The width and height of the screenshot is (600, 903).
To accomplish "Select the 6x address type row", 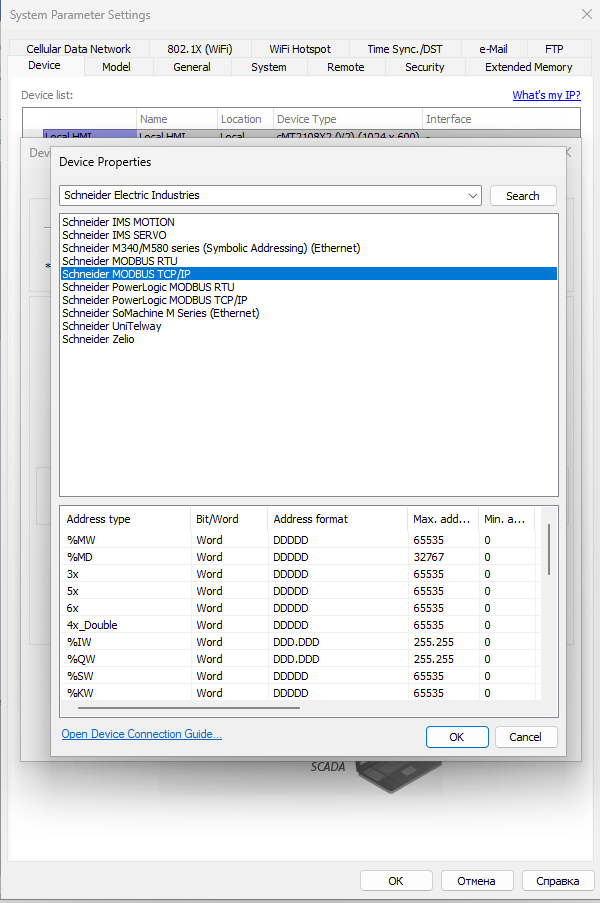I will pyautogui.click(x=300, y=608).
